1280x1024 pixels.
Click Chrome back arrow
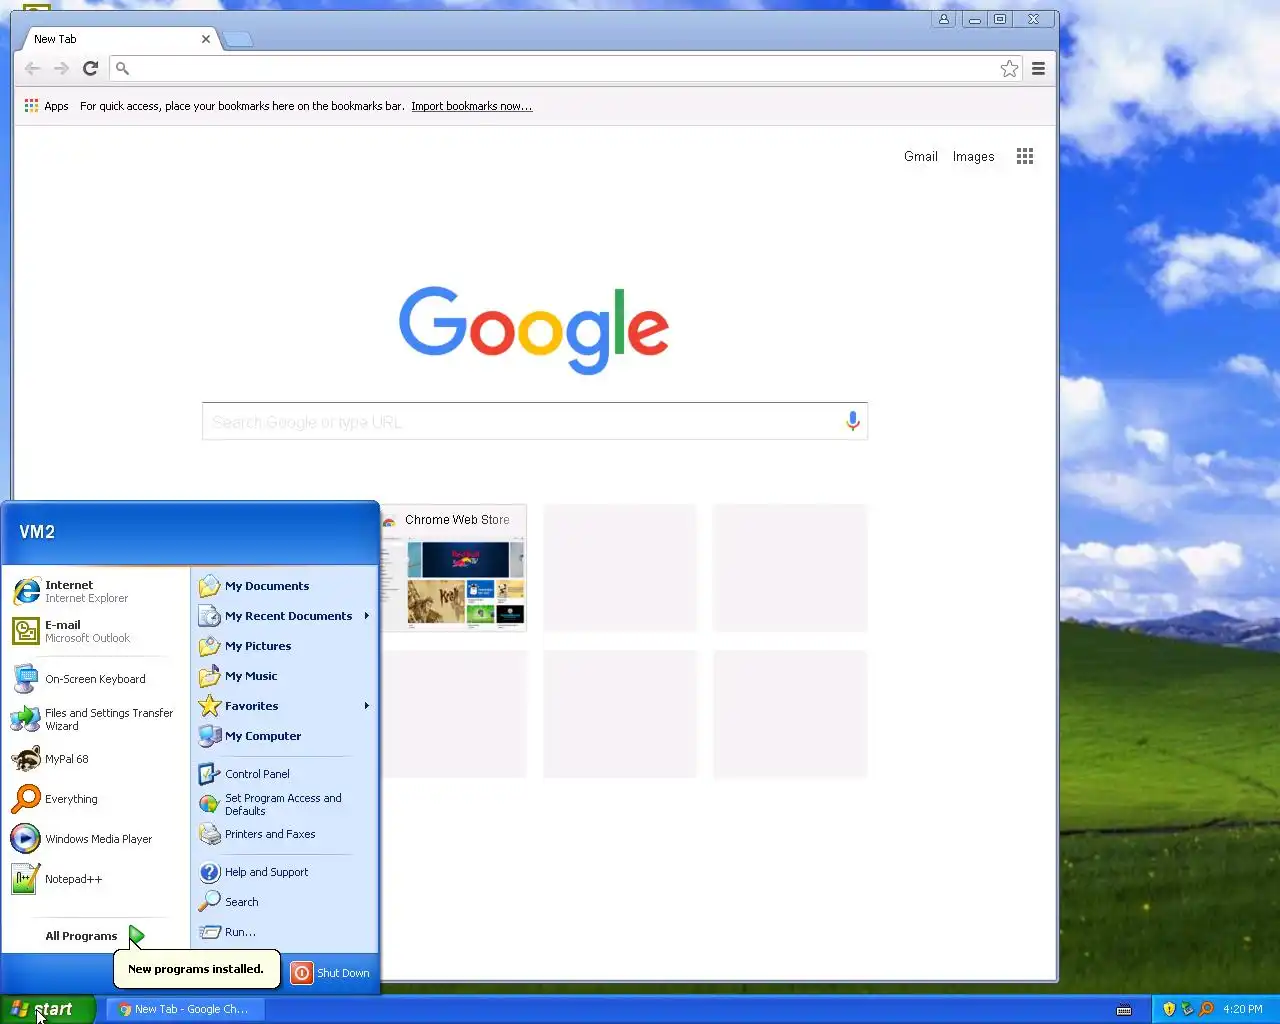click(32, 68)
